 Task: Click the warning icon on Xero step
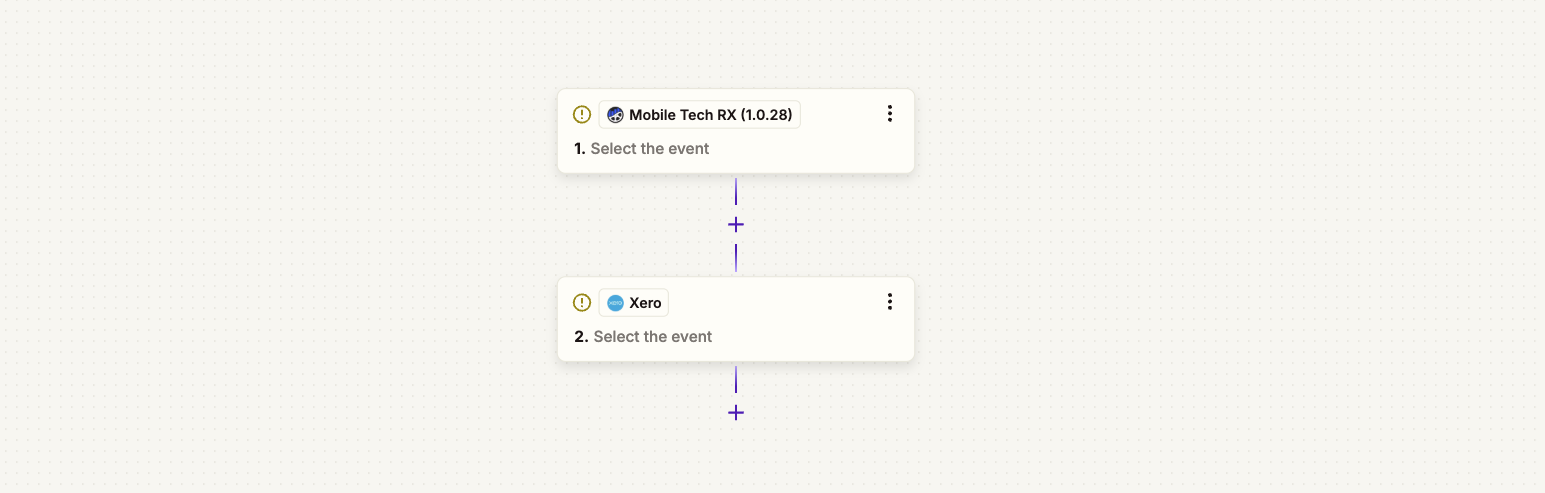582,303
